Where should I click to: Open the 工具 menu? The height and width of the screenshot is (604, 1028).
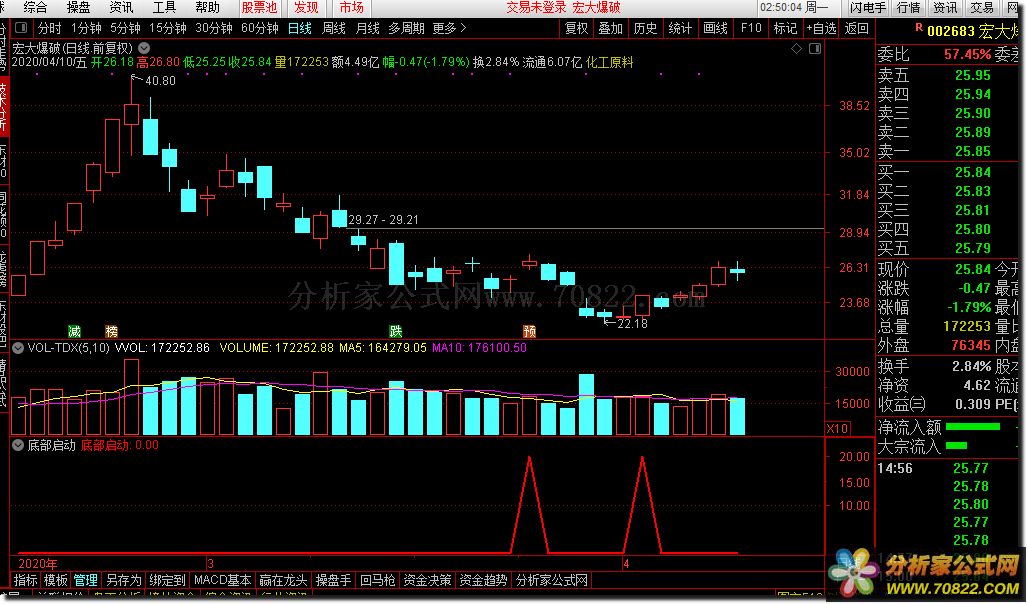click(165, 8)
